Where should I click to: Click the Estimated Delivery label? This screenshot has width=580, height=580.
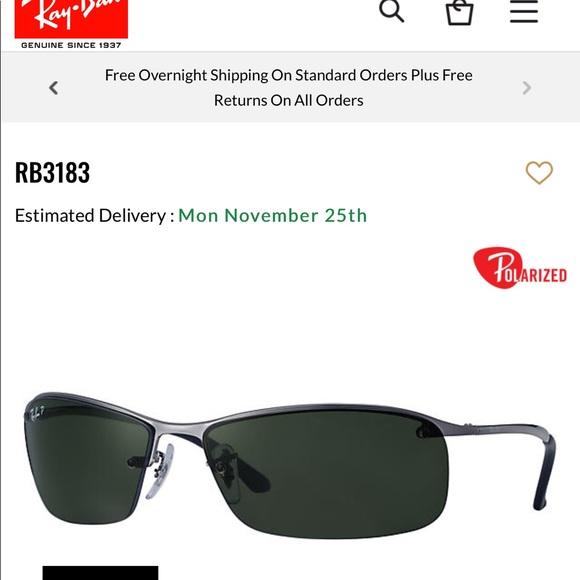[x=94, y=216]
